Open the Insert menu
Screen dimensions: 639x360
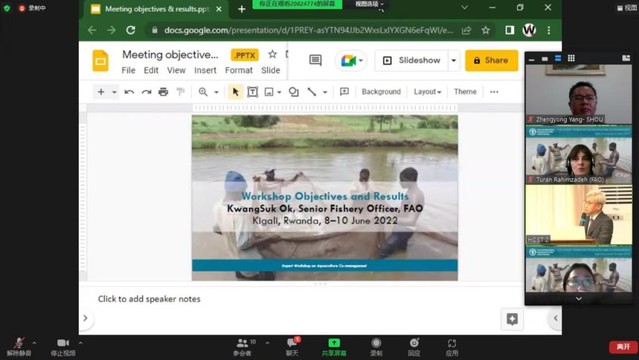[205, 70]
